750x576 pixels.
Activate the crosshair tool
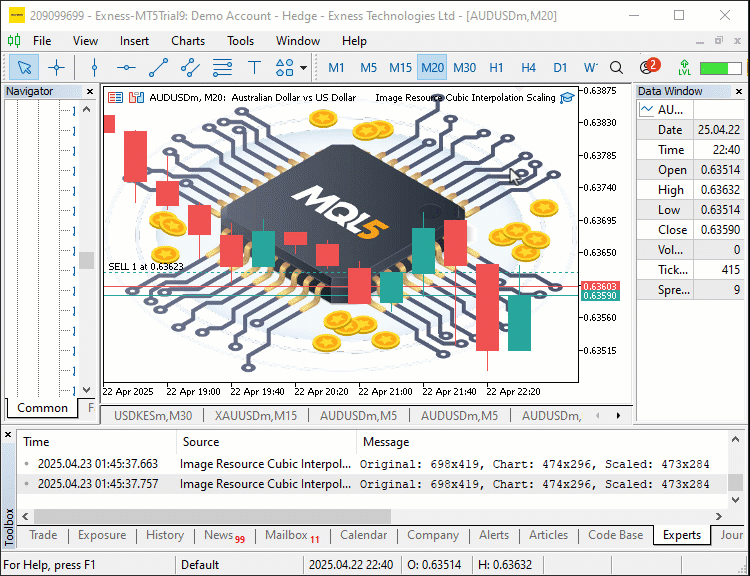[56, 67]
